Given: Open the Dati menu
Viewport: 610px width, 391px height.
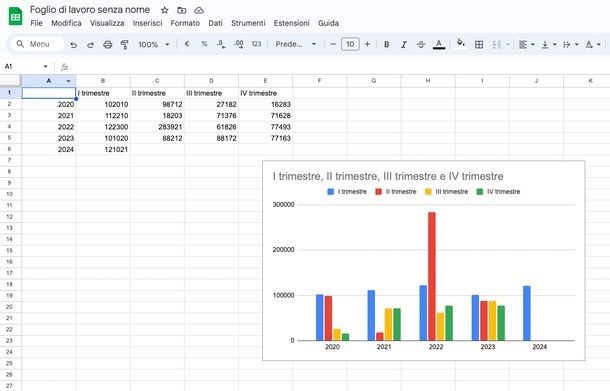Looking at the screenshot, I should coord(216,23).
